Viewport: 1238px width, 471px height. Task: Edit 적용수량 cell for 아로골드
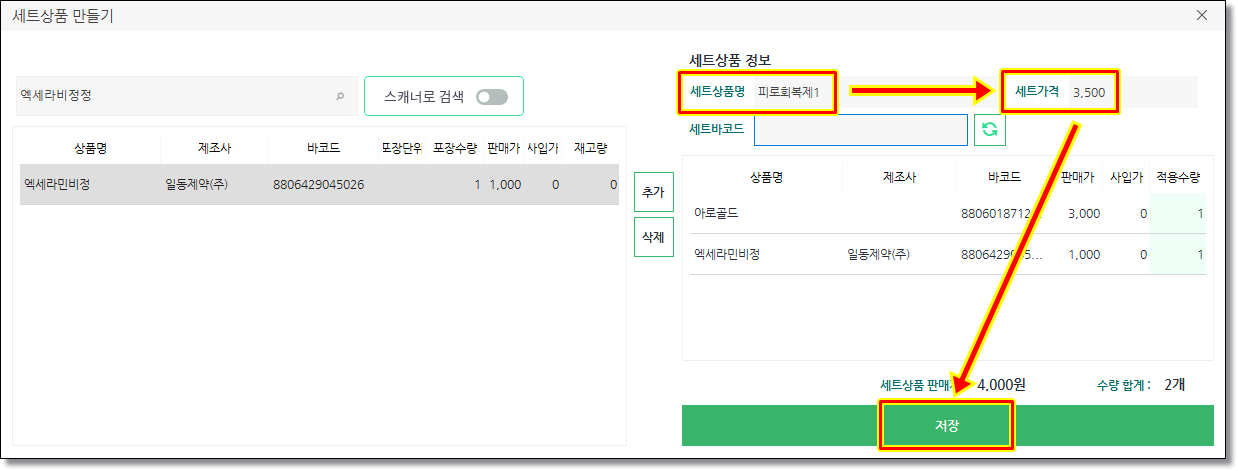click(1179, 214)
